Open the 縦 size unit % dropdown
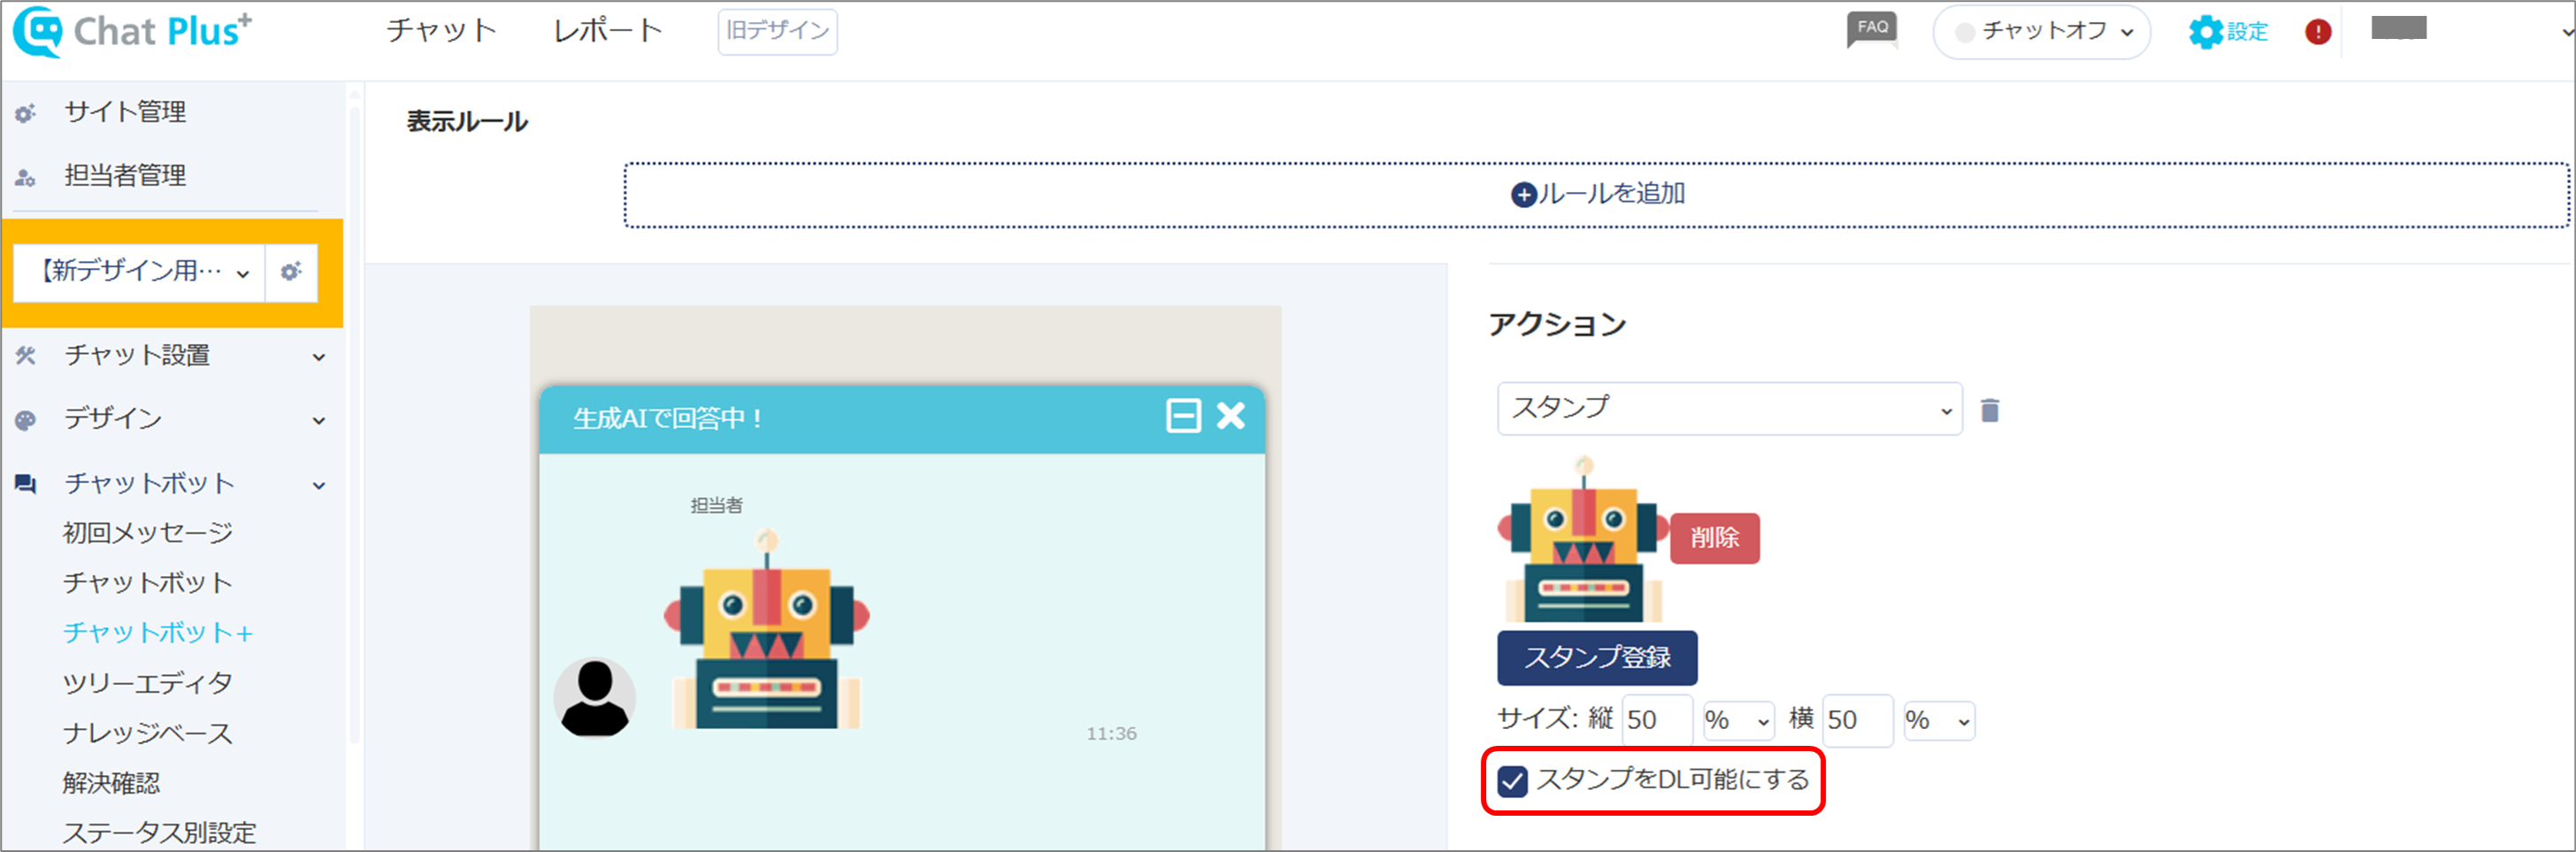Image resolution: width=2576 pixels, height=852 pixels. coord(1738,721)
